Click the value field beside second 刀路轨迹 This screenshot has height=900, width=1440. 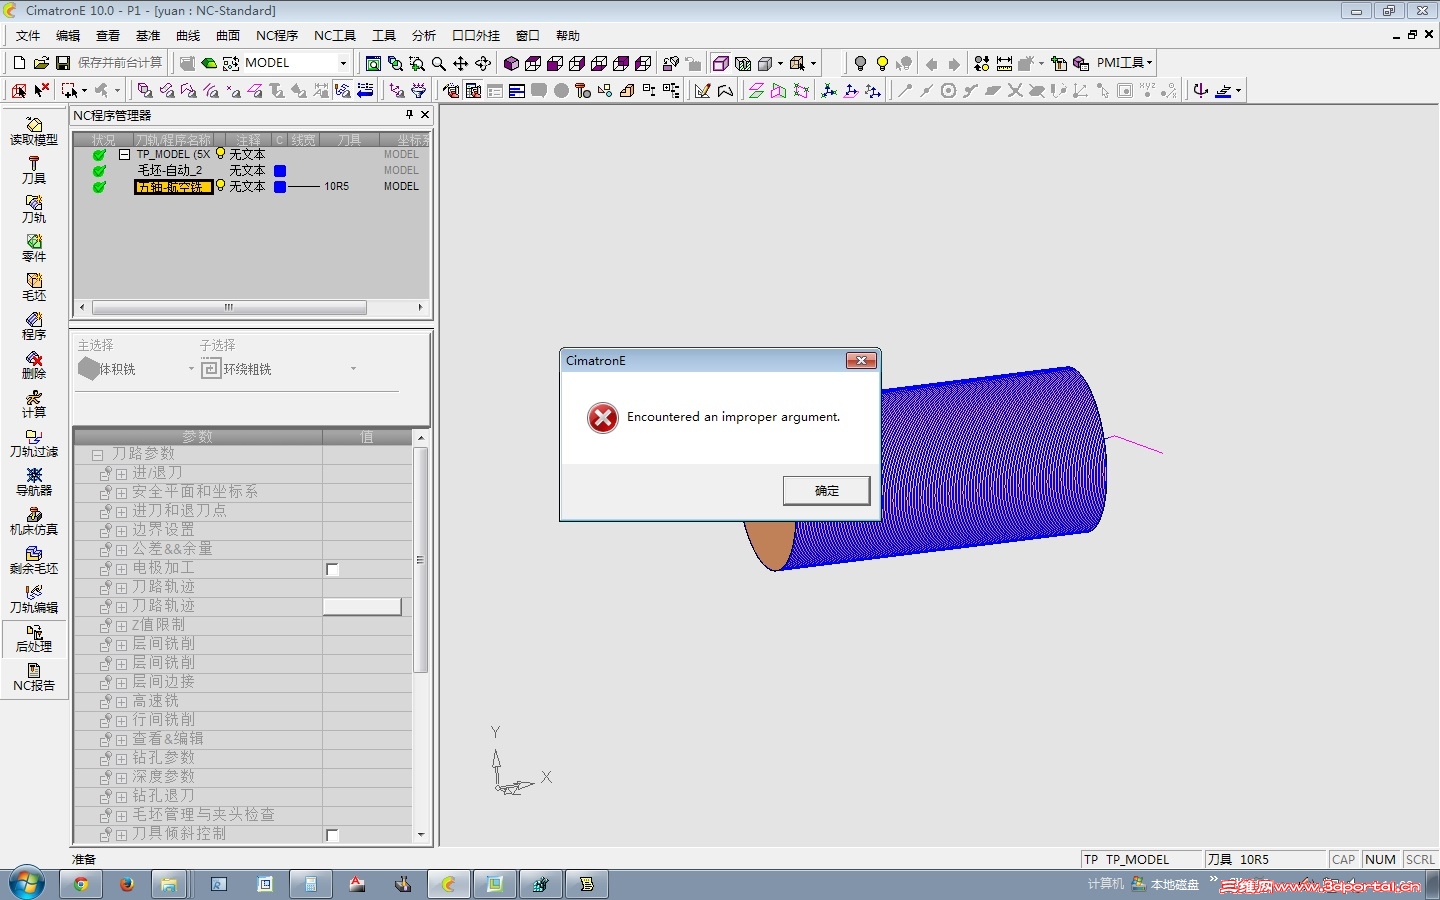point(362,607)
